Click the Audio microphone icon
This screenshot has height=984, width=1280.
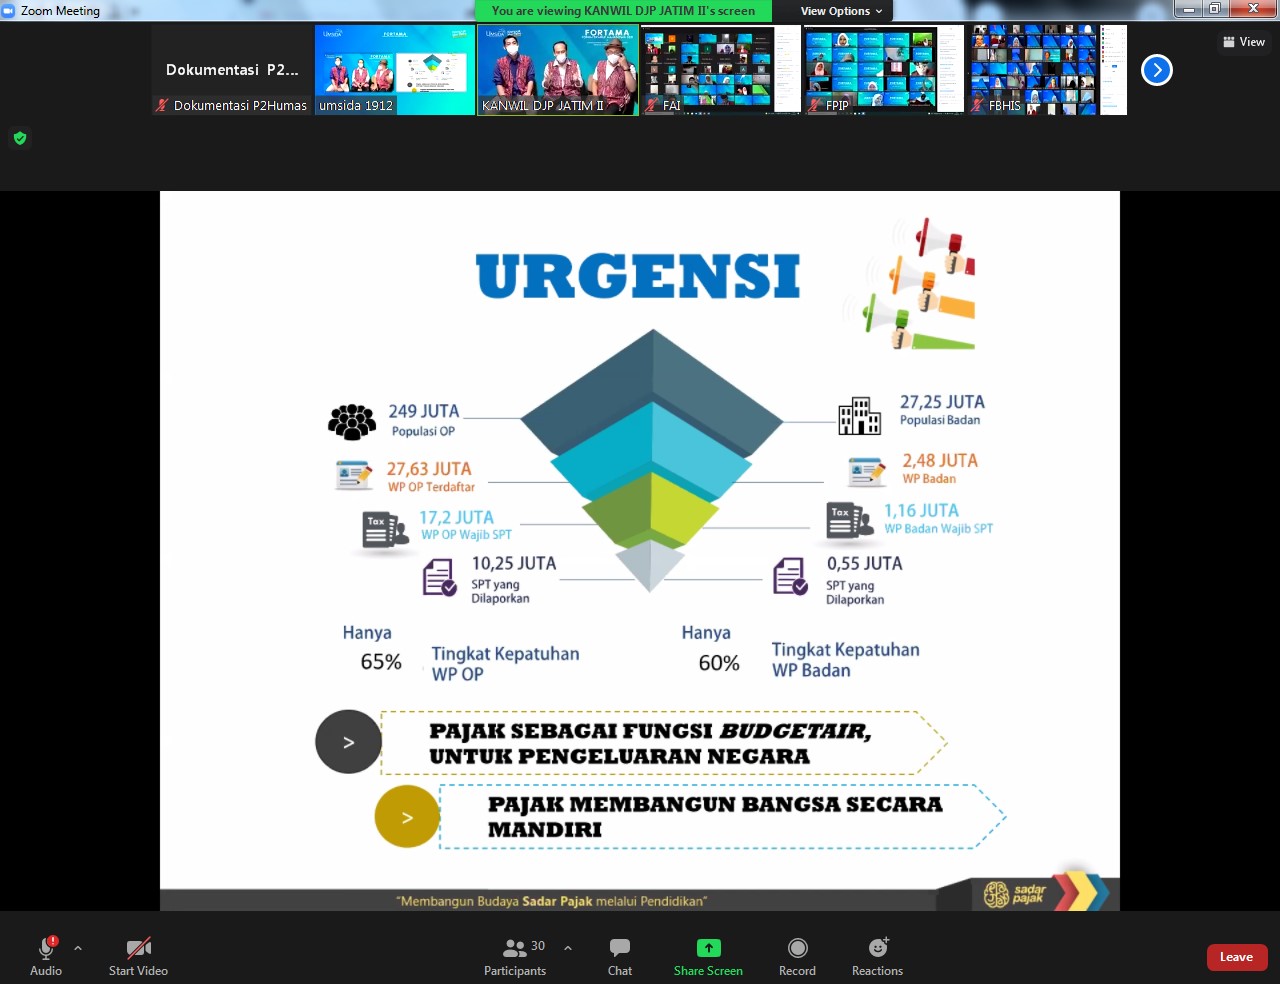(46, 948)
